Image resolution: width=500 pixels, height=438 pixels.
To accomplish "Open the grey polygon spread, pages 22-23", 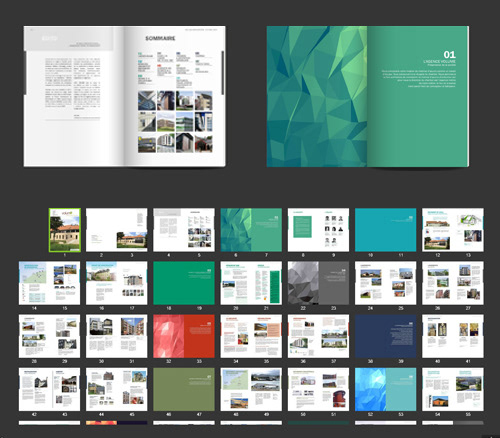I will pyautogui.click(x=318, y=283).
